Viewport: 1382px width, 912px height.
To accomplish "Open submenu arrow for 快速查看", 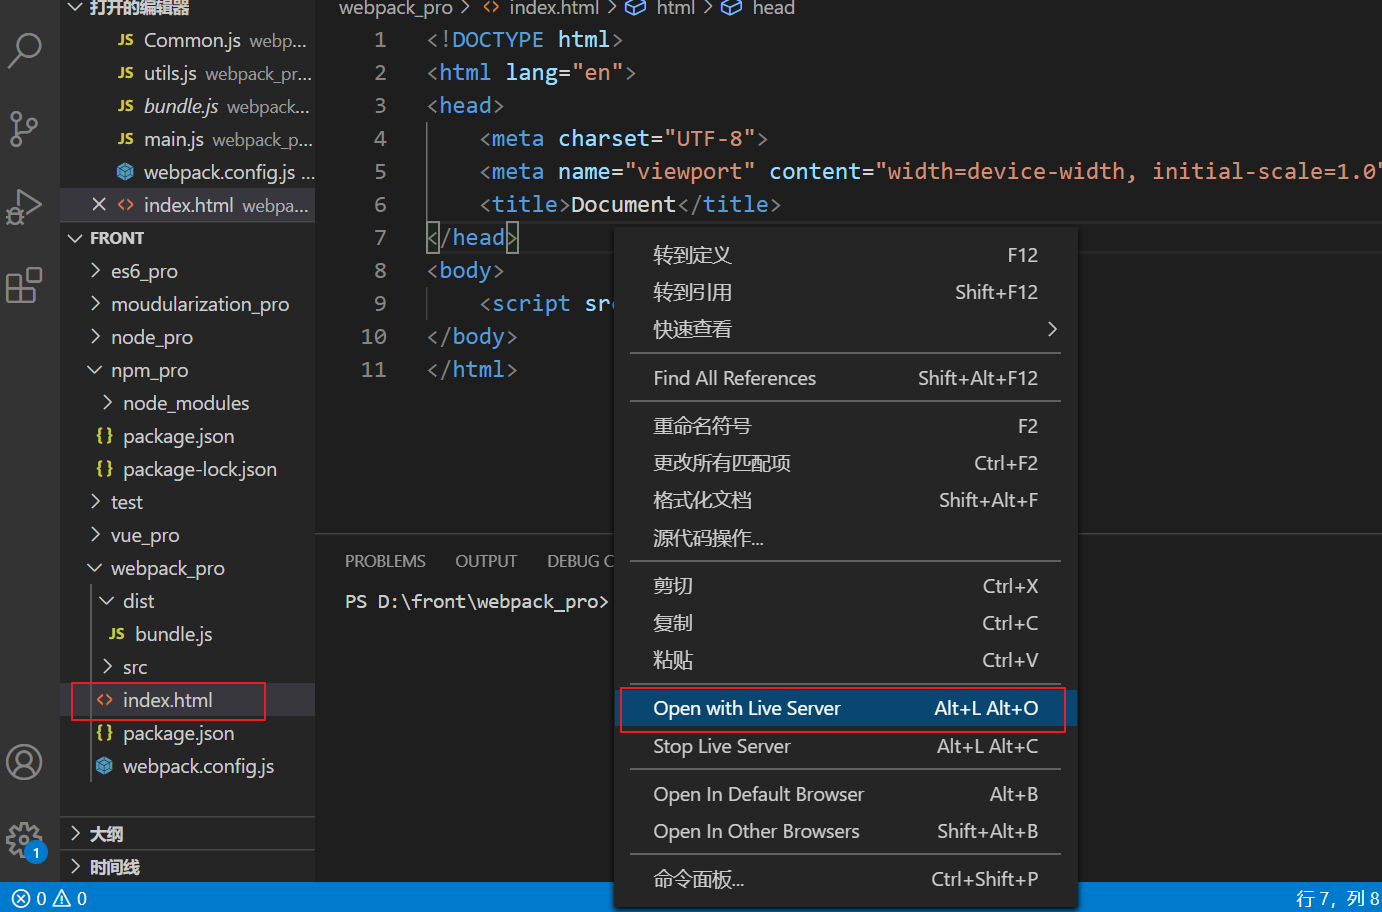I will click(x=1051, y=329).
